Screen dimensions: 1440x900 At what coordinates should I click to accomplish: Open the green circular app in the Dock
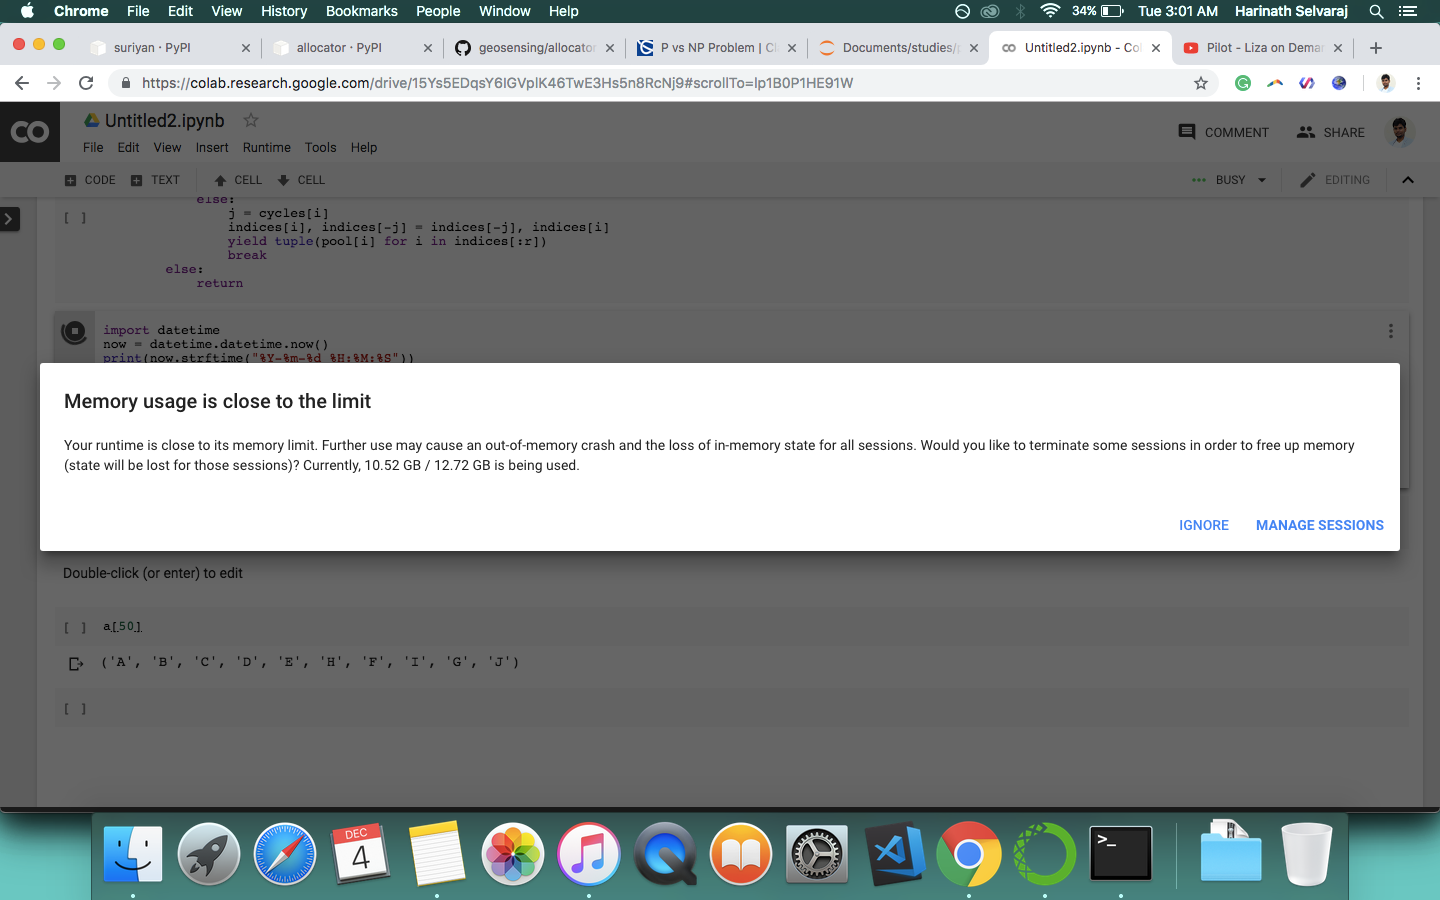1045,854
